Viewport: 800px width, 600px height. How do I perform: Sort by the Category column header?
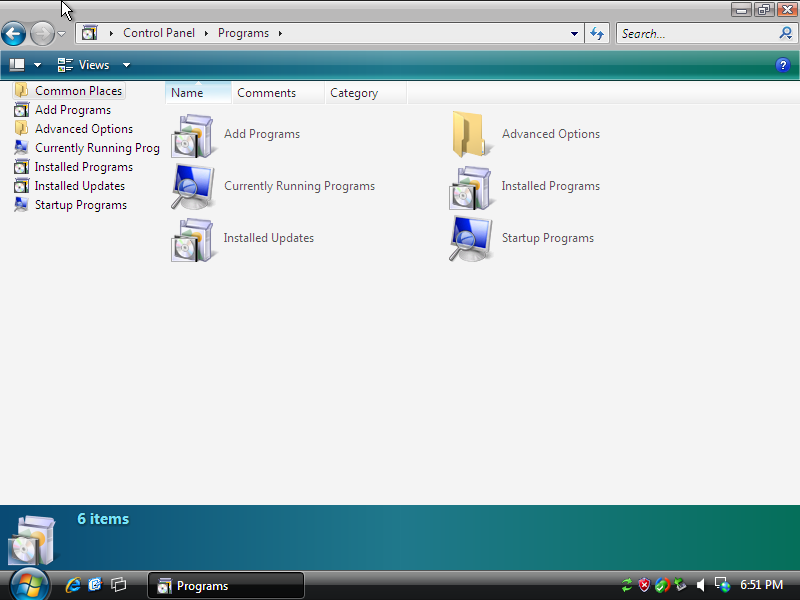366,93
